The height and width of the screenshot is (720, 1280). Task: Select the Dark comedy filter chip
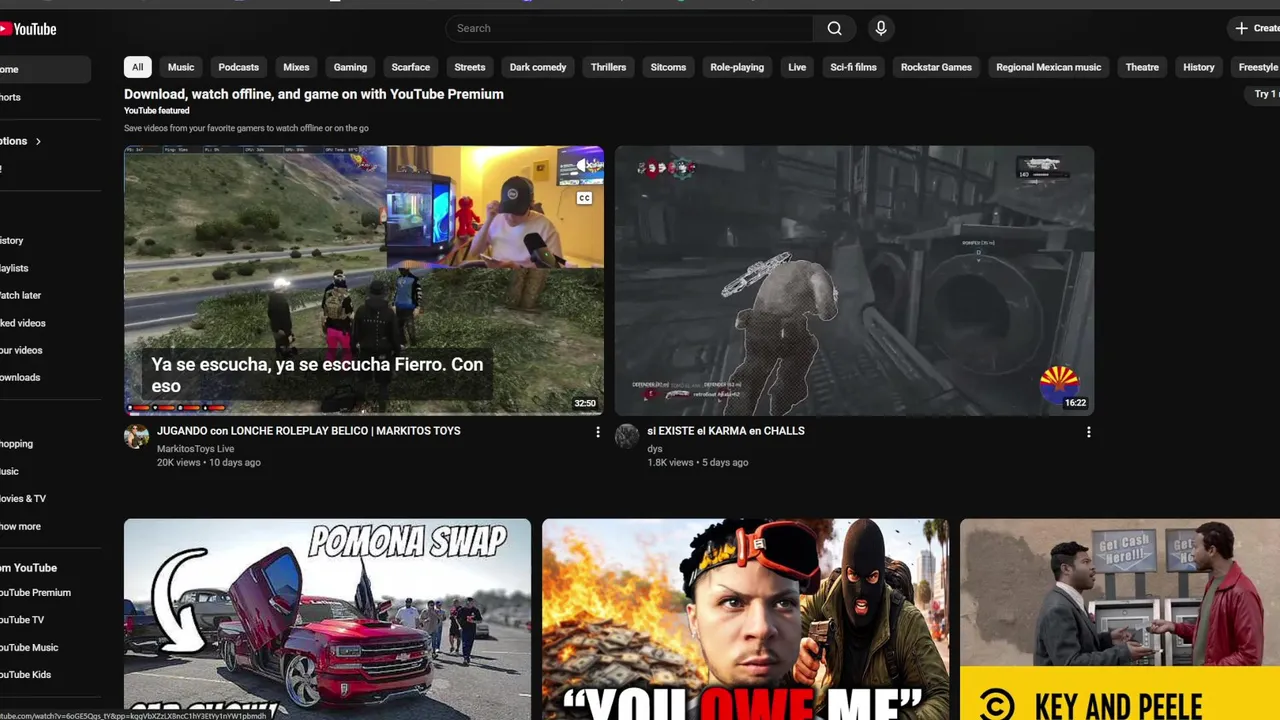pyautogui.click(x=538, y=67)
